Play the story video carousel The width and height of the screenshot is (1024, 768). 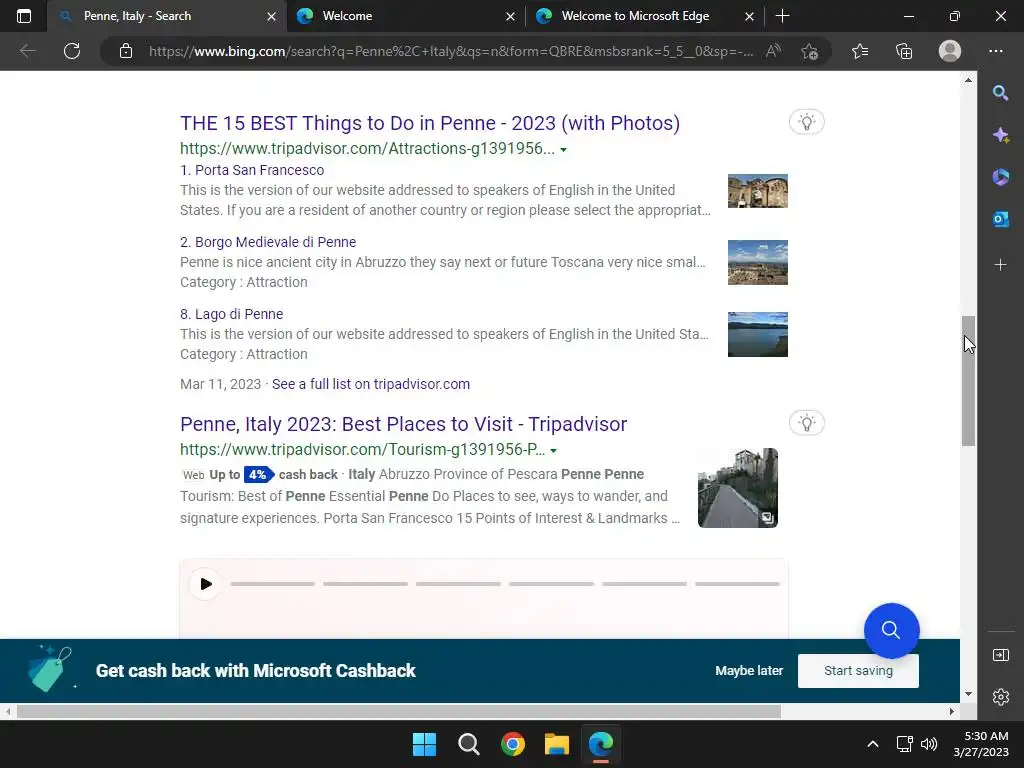point(205,584)
